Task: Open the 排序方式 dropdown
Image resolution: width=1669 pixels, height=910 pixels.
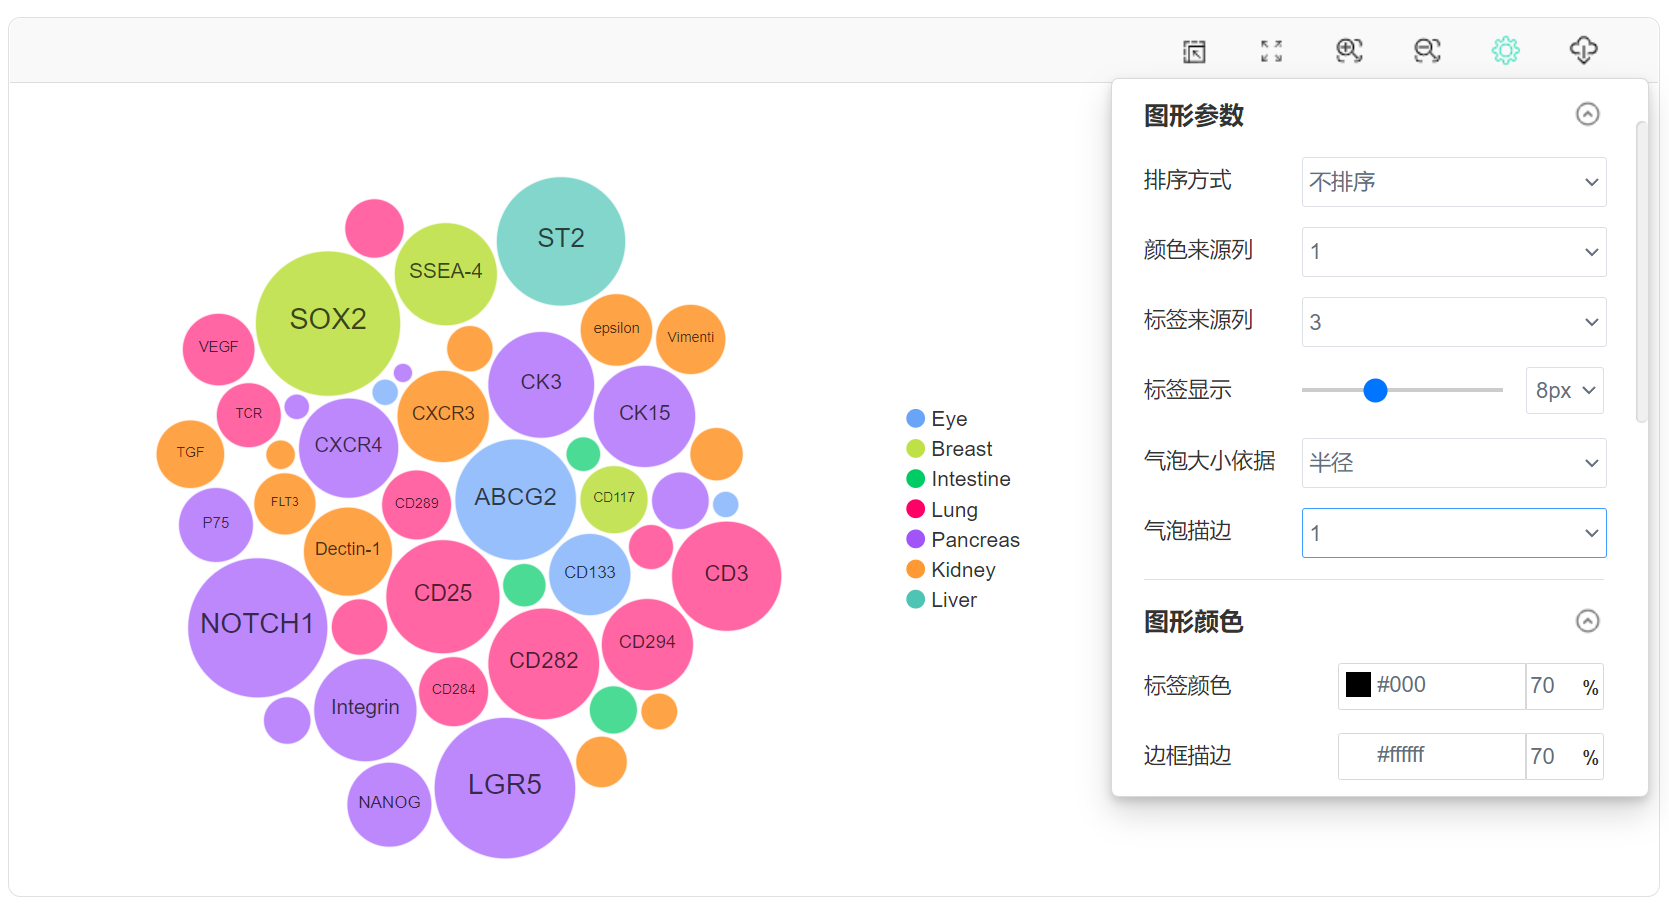Action: click(1454, 182)
